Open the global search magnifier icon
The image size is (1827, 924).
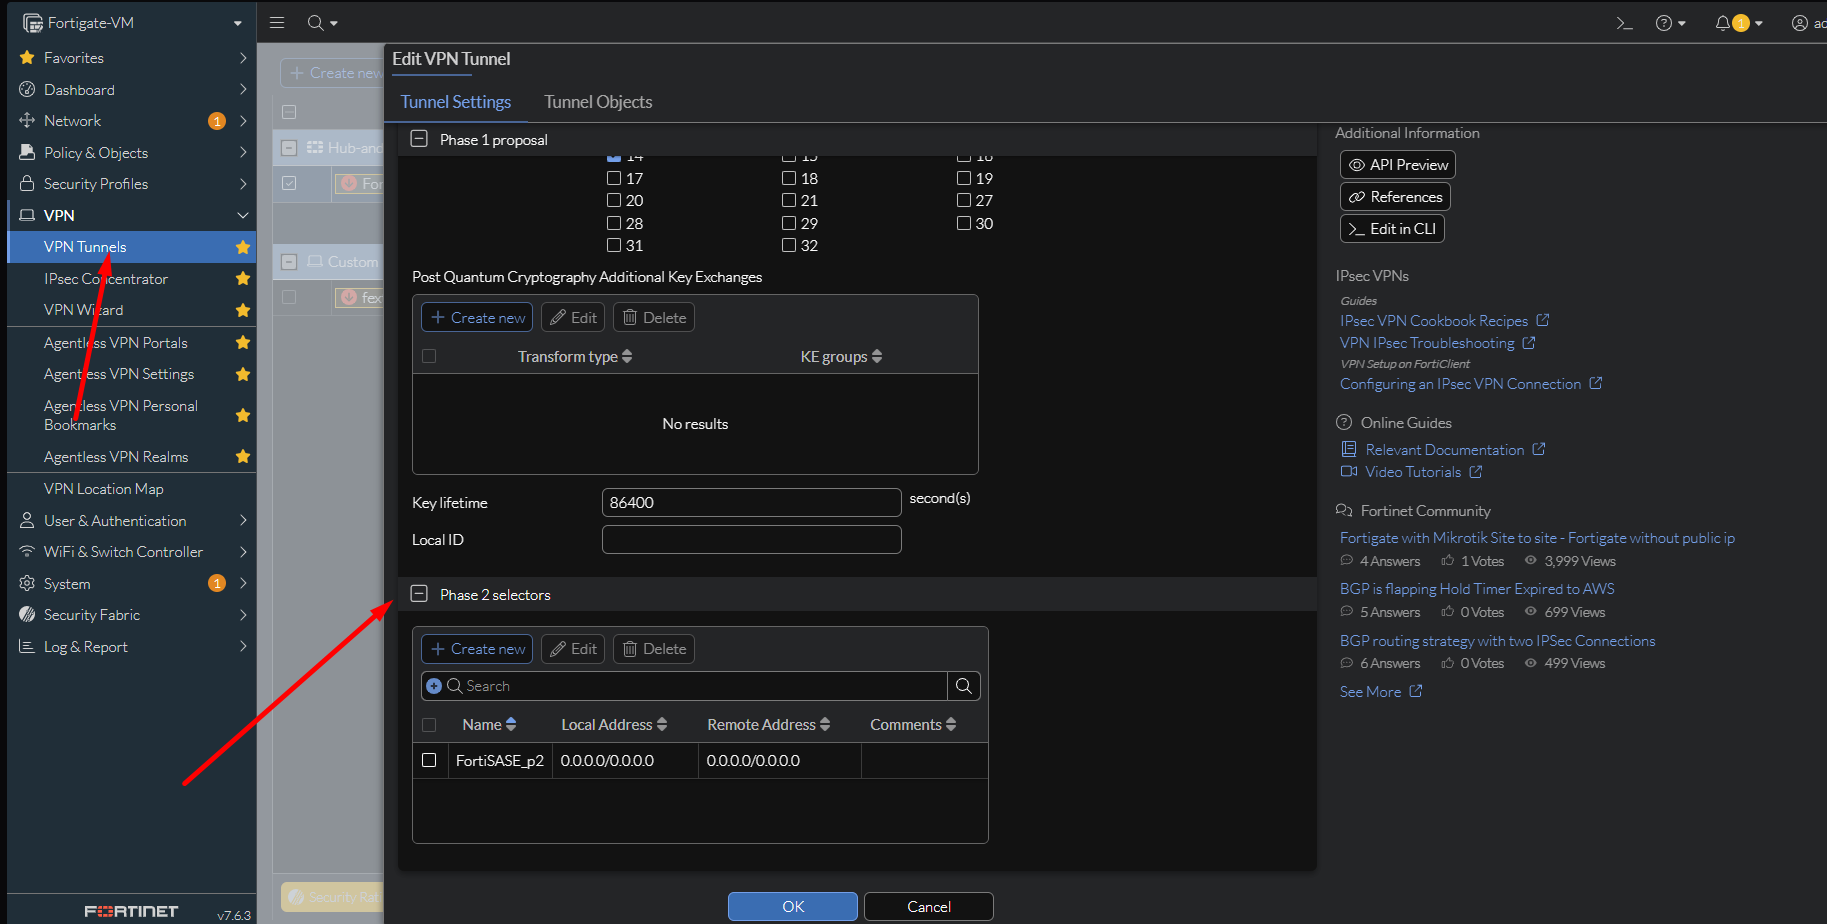coord(315,22)
